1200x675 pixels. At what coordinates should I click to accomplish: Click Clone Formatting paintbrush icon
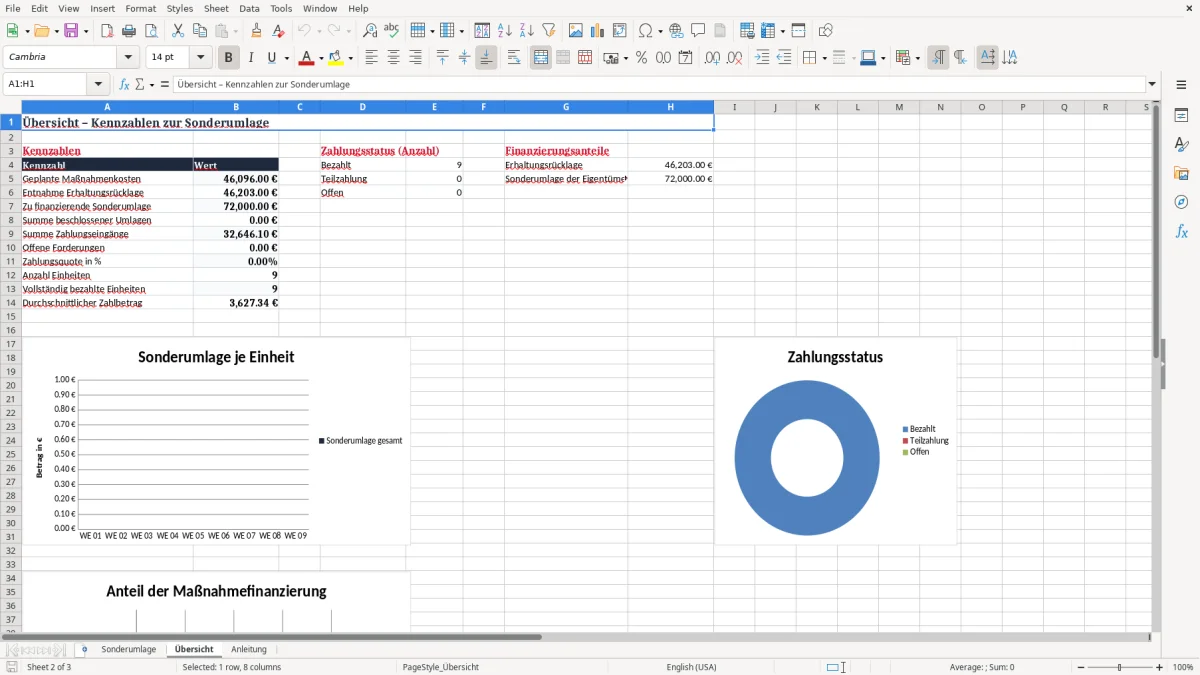coord(257,31)
